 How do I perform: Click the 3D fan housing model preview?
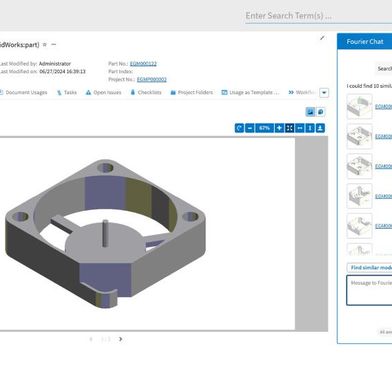(106, 234)
